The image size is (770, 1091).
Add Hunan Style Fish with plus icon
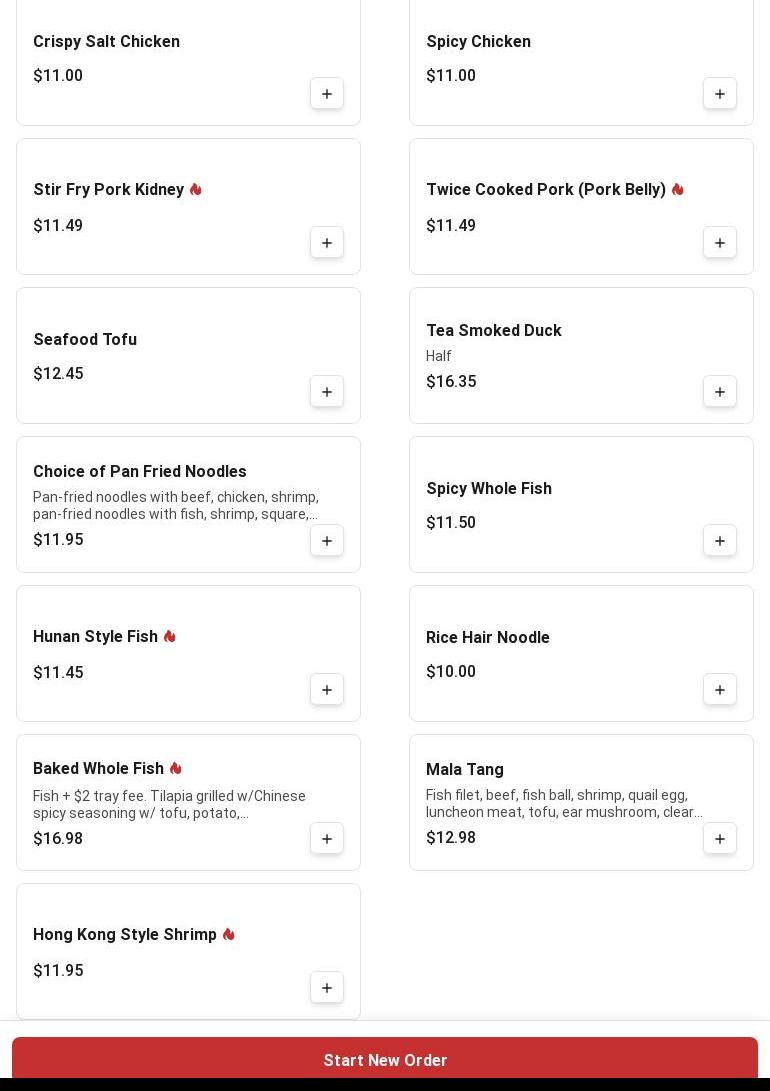(327, 690)
